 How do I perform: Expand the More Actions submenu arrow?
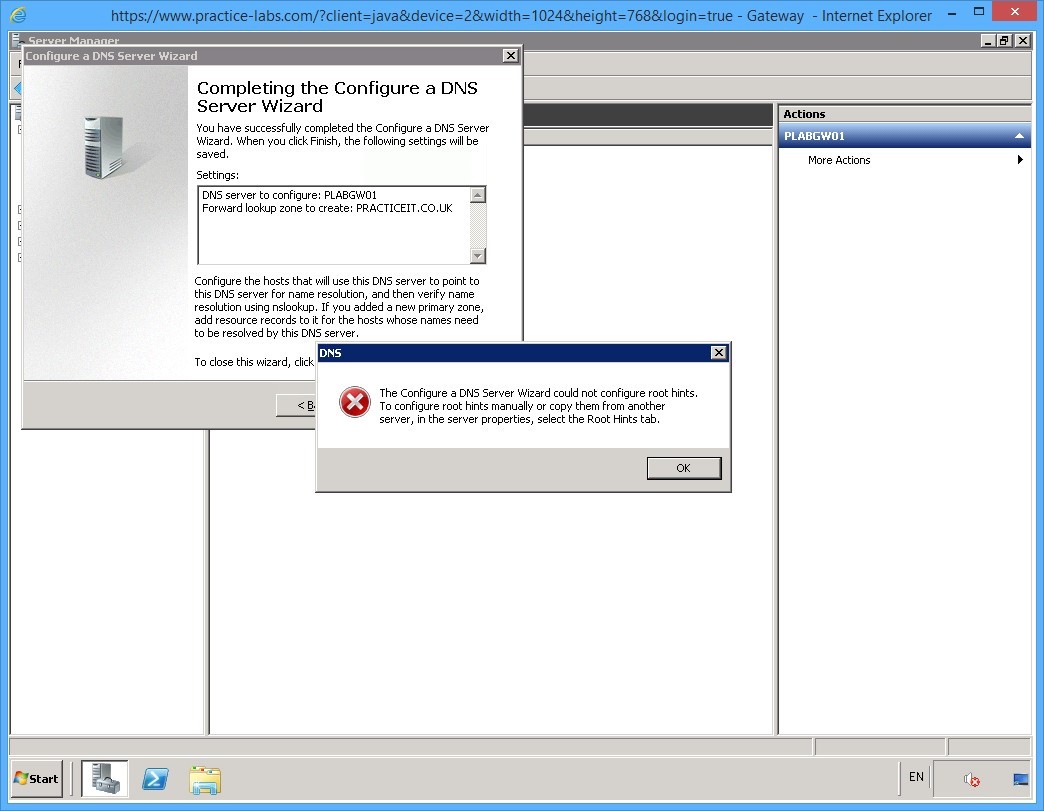pyautogui.click(x=1020, y=159)
